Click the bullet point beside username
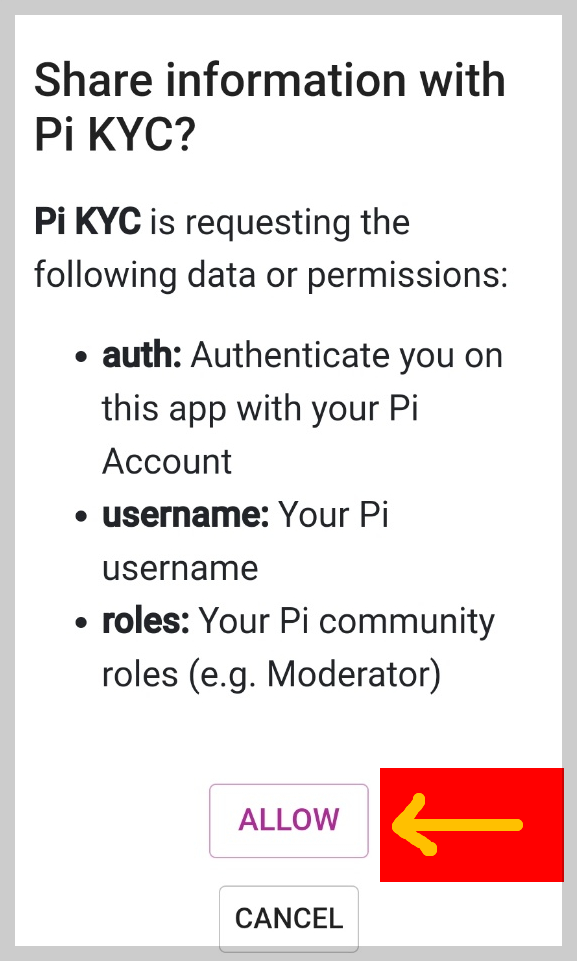The height and width of the screenshot is (961, 577). click(x=81, y=516)
